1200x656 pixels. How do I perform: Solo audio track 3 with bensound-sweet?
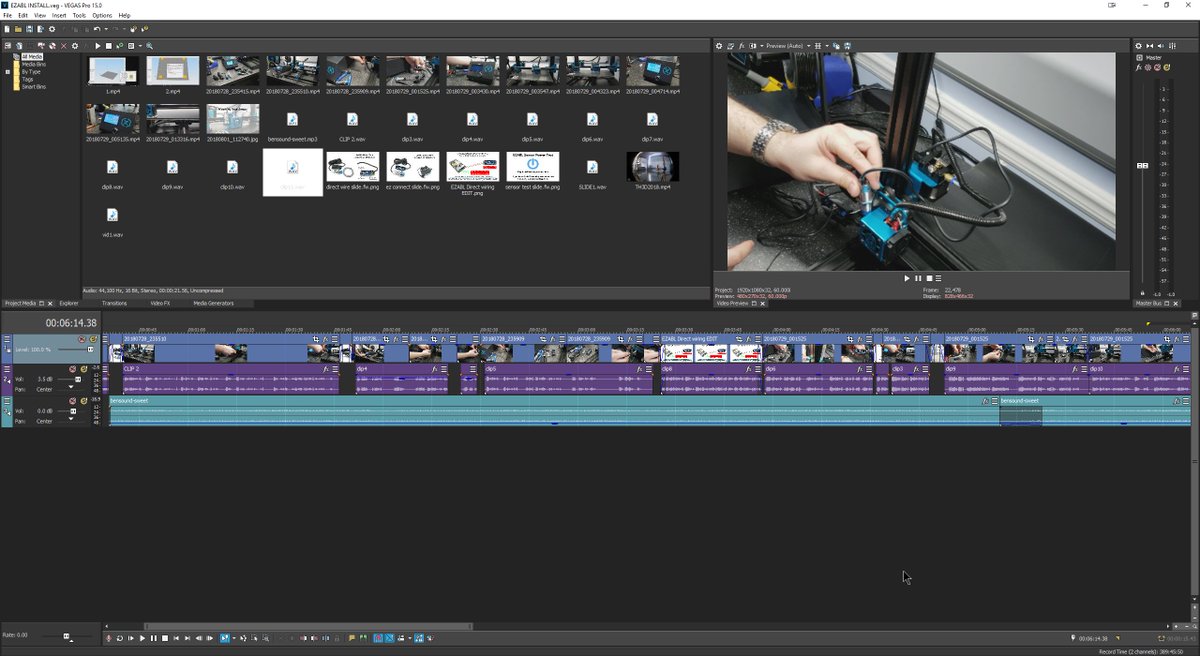(84, 401)
